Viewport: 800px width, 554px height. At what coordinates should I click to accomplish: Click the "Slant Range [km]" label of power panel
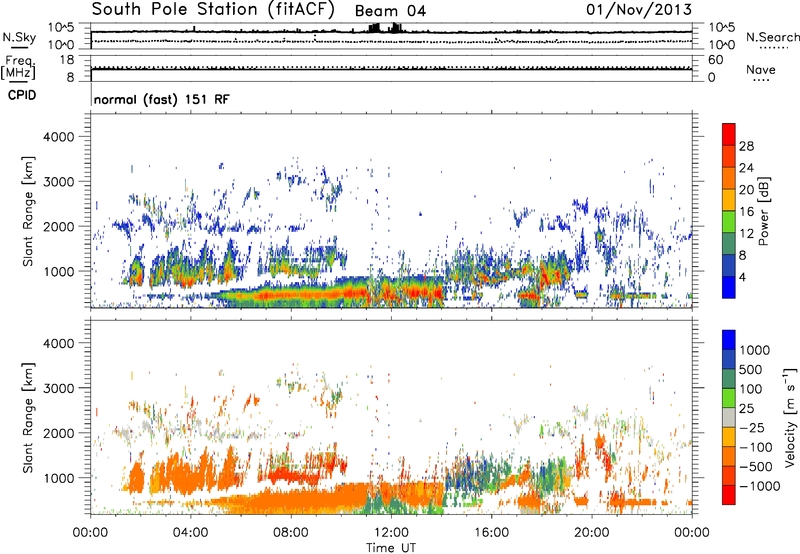coord(28,211)
